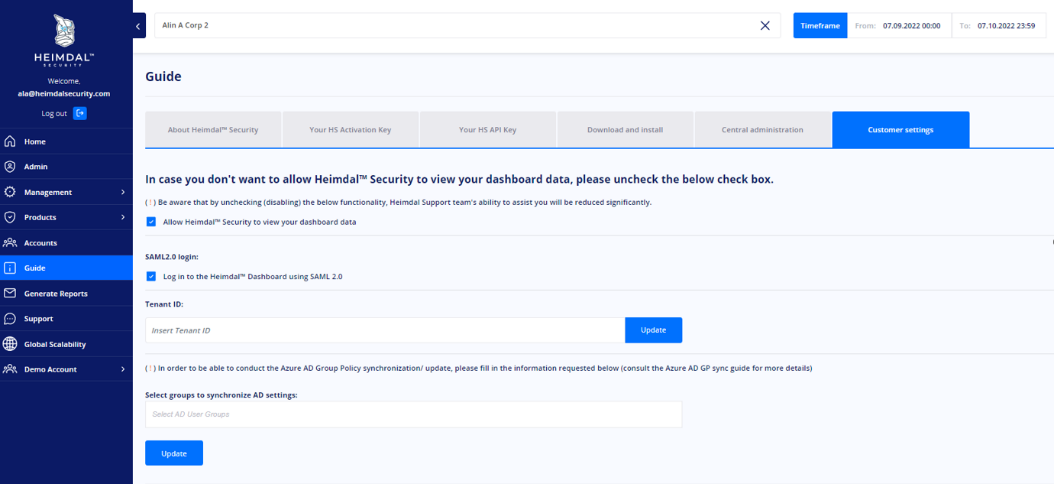The width and height of the screenshot is (1054, 484).
Task: Click the Insert Tenant ID field
Action: pyautogui.click(x=385, y=330)
